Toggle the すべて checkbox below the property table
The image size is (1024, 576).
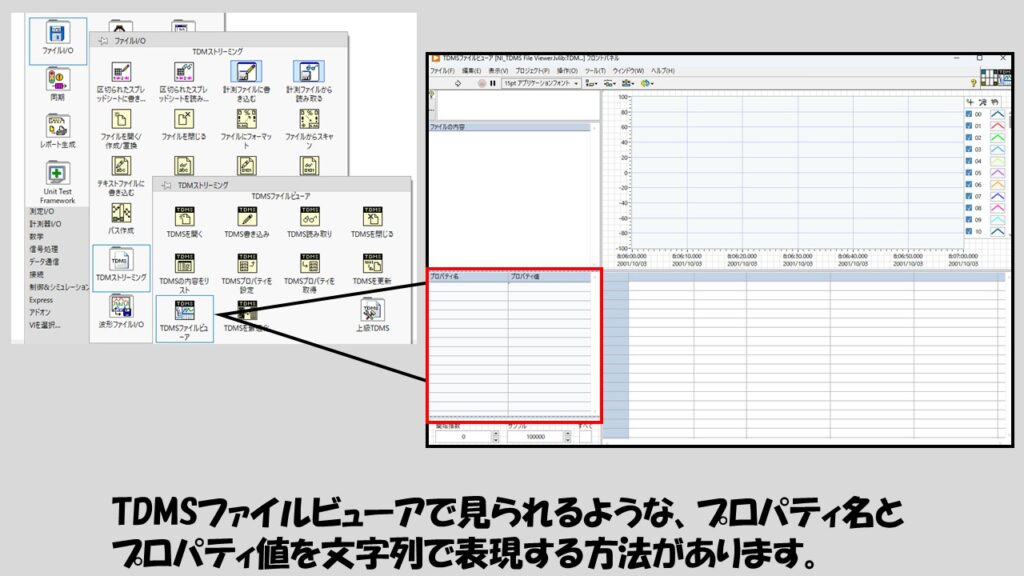point(585,437)
